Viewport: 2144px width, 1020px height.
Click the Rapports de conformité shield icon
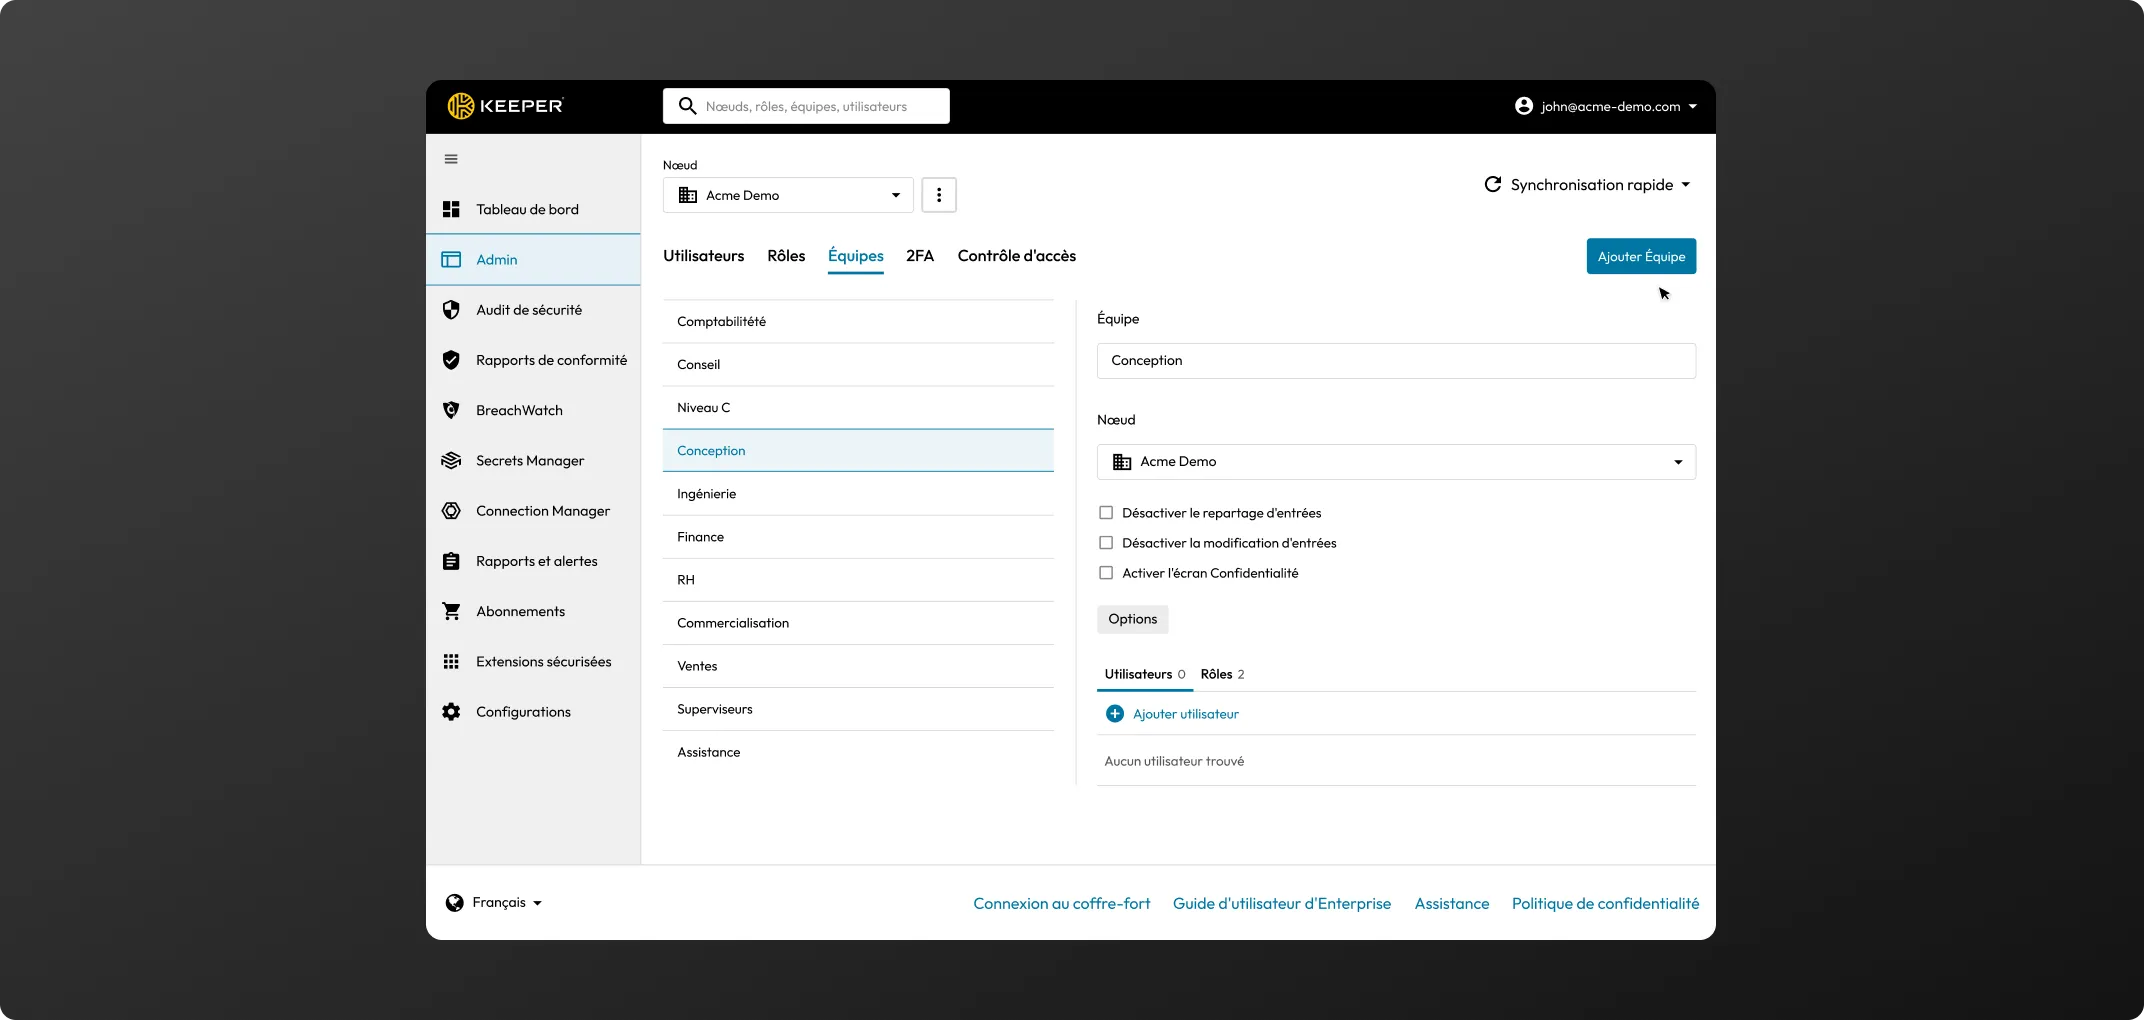(x=451, y=360)
